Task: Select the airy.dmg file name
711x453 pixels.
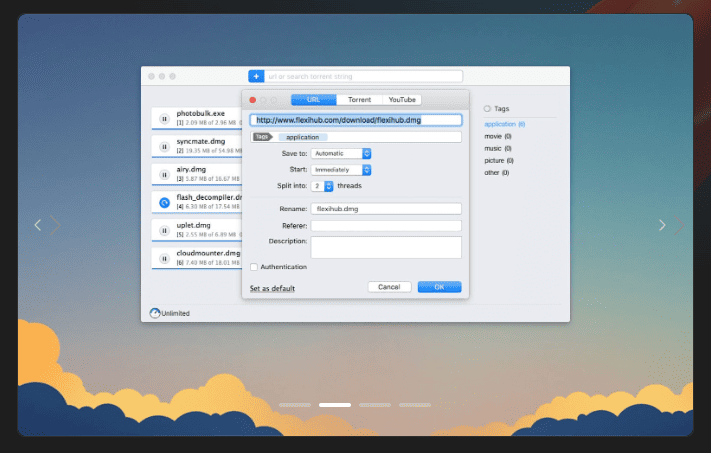Action: pos(191,170)
